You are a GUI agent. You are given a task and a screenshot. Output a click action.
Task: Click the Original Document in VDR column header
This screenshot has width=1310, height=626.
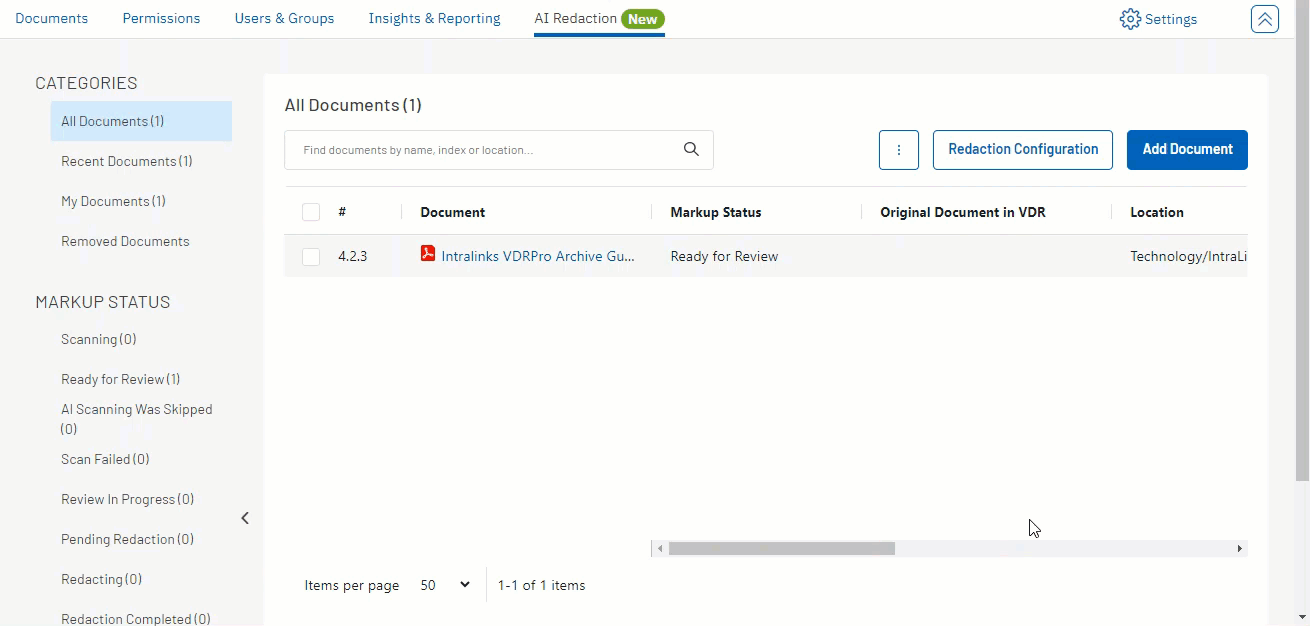point(963,212)
